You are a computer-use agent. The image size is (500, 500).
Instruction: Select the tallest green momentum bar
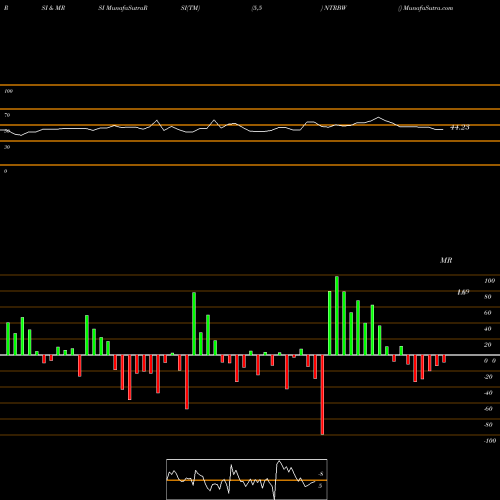click(x=337, y=315)
